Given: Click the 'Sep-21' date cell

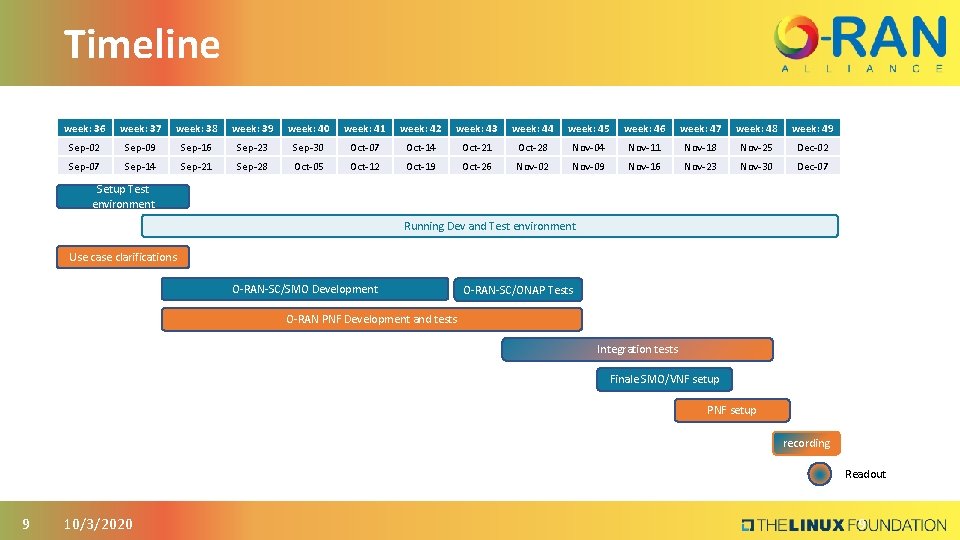Looking at the screenshot, I should [197, 166].
